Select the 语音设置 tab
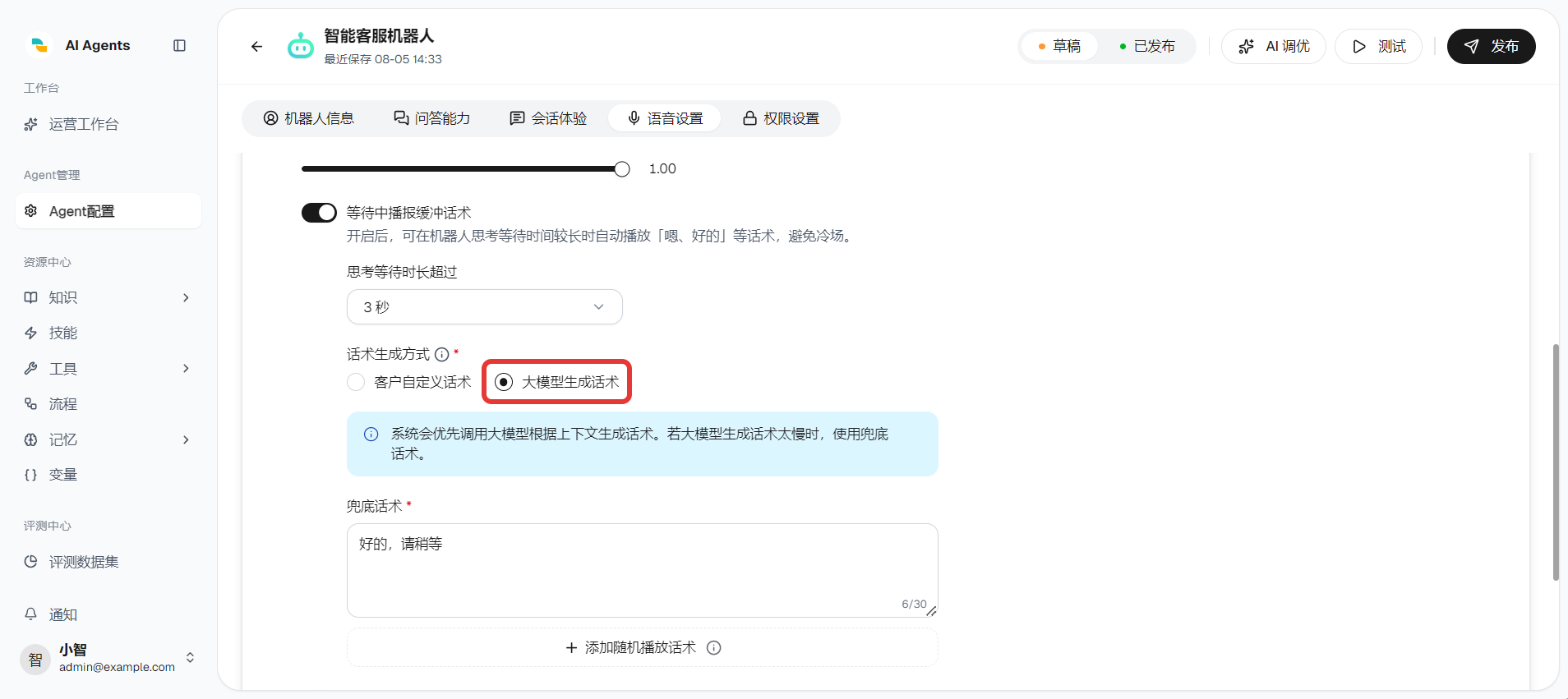 664,118
